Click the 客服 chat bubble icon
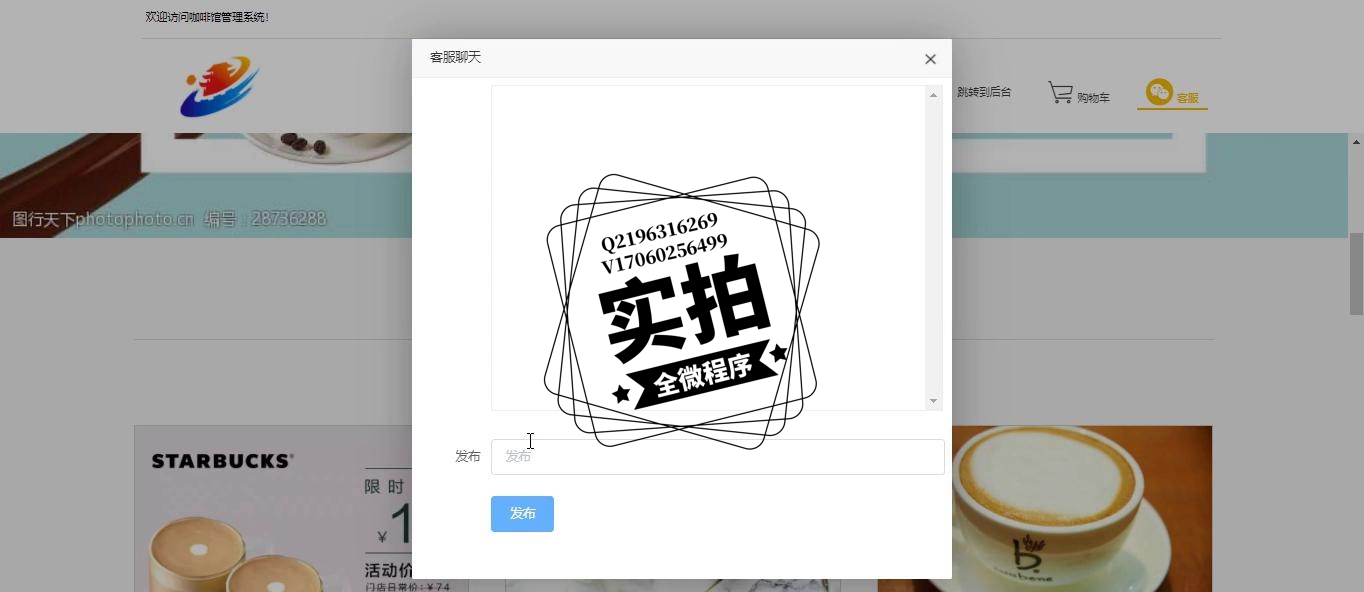The image size is (1364, 592). pyautogui.click(x=1159, y=93)
